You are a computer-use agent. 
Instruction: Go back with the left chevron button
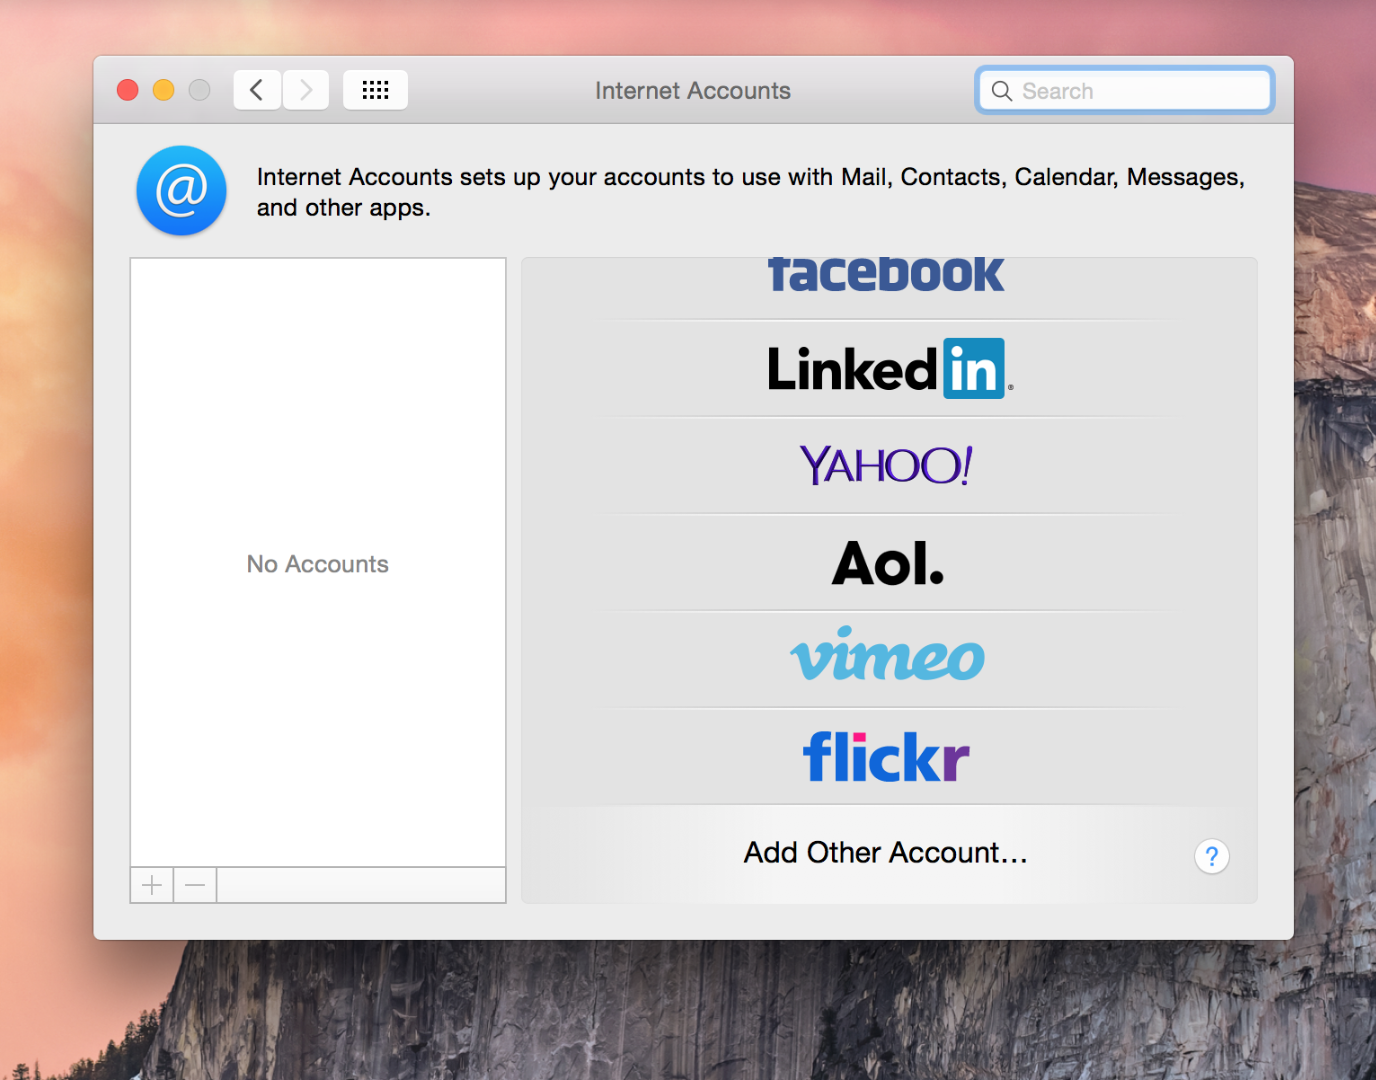pyautogui.click(x=257, y=90)
